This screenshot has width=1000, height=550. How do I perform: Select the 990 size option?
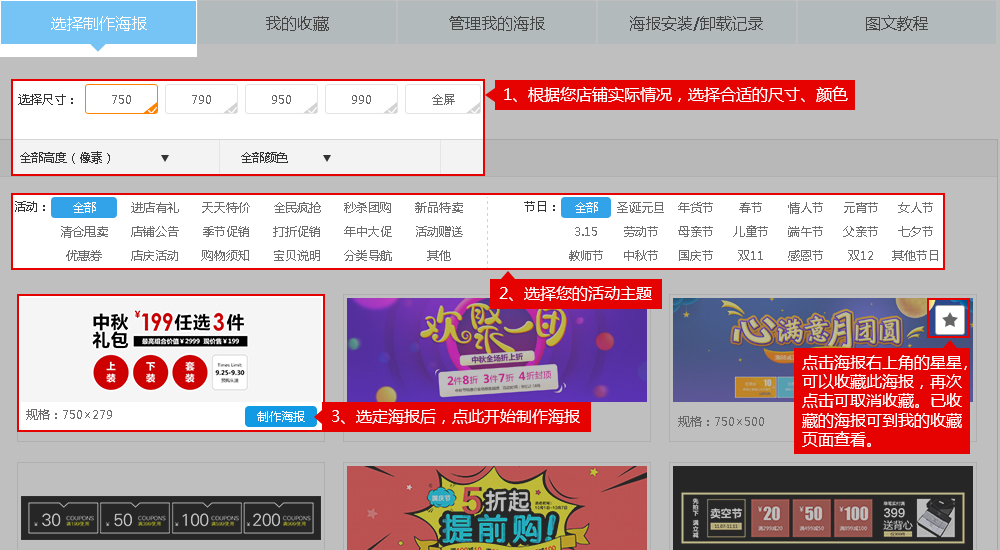coord(362,100)
